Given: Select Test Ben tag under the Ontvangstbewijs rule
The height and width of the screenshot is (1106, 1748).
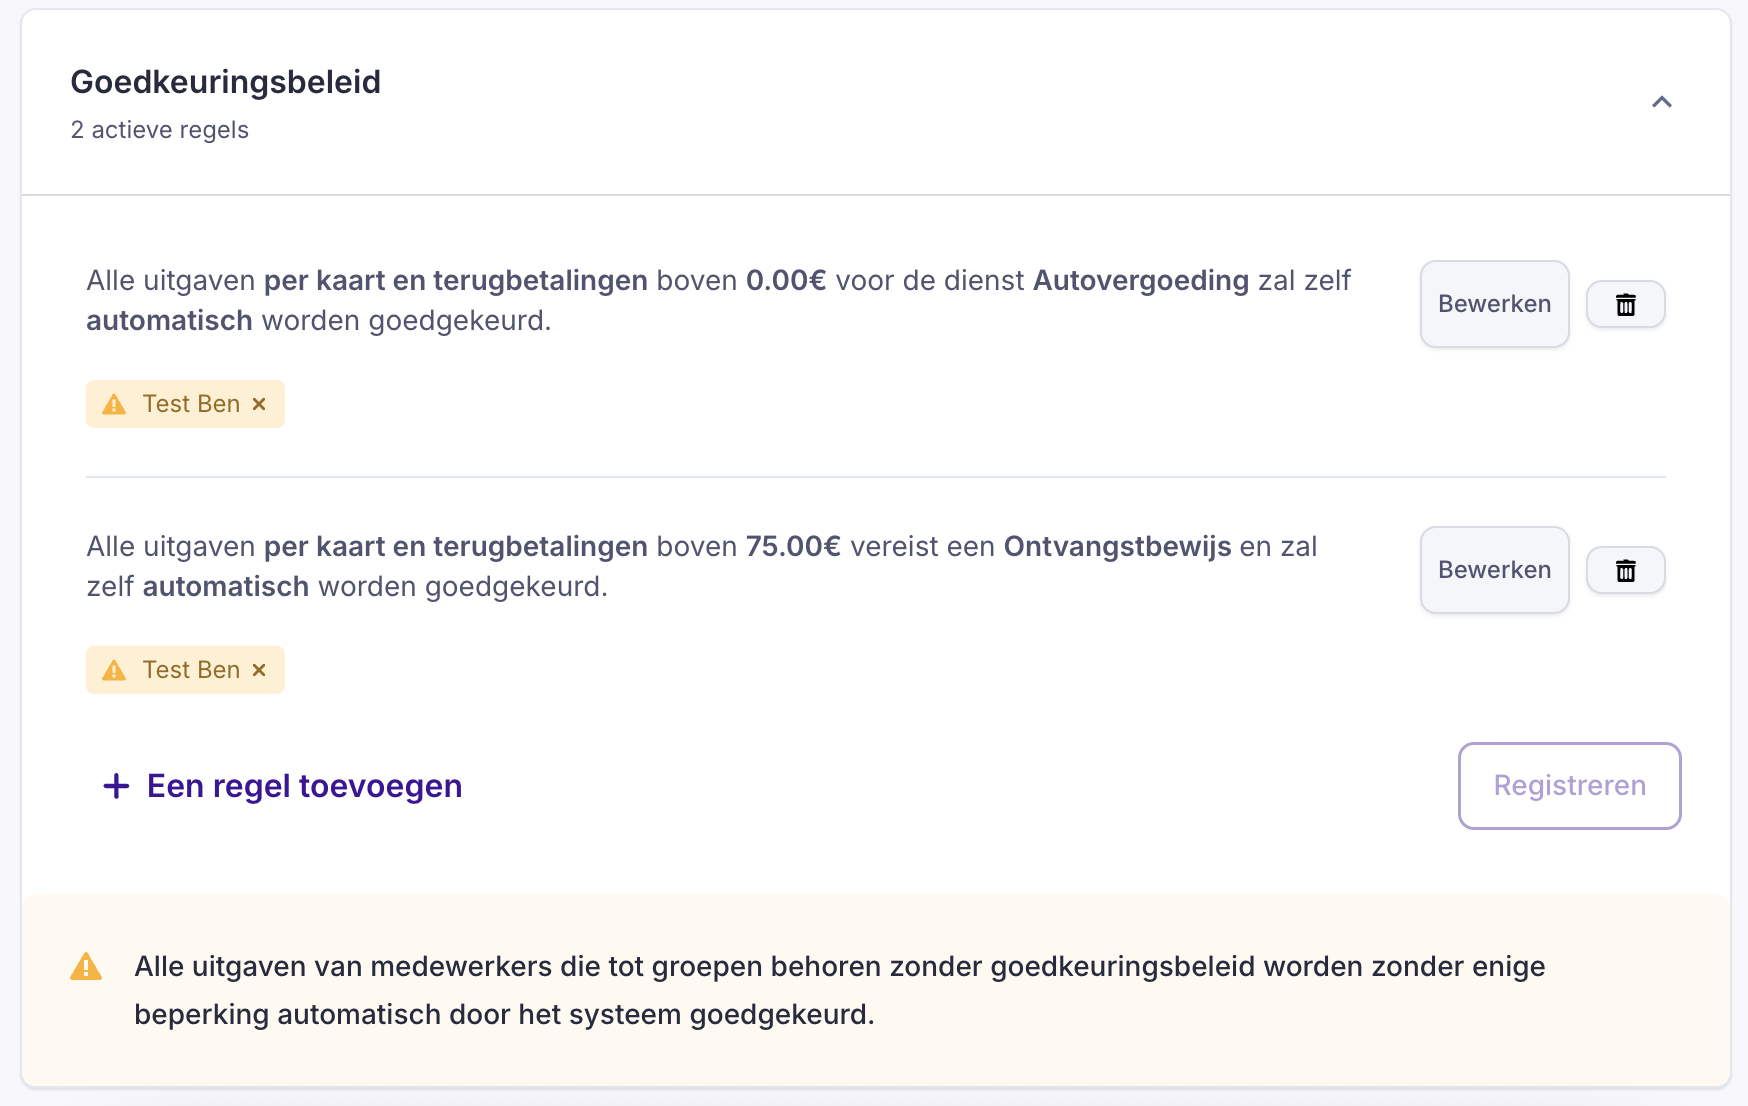Looking at the screenshot, I should [x=191, y=670].
